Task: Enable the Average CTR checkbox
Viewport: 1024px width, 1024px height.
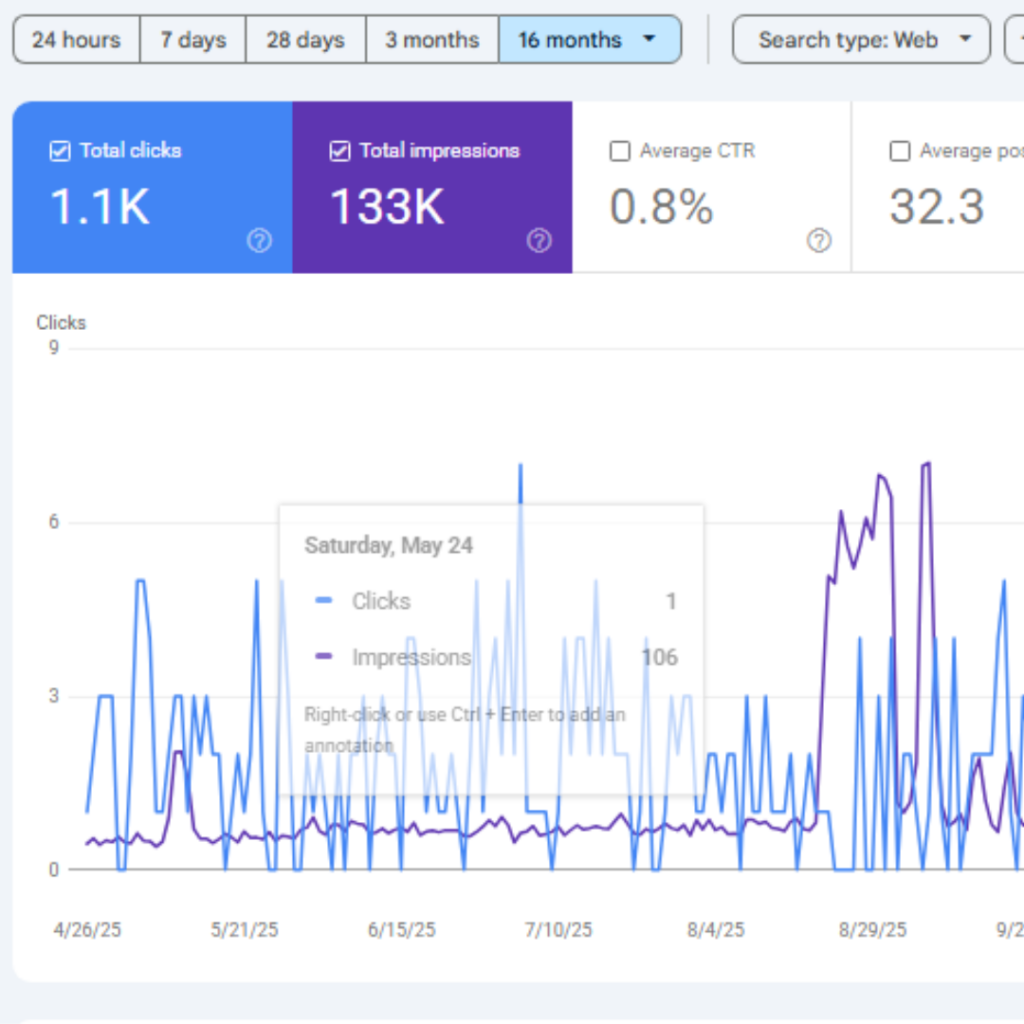Action: [x=620, y=151]
